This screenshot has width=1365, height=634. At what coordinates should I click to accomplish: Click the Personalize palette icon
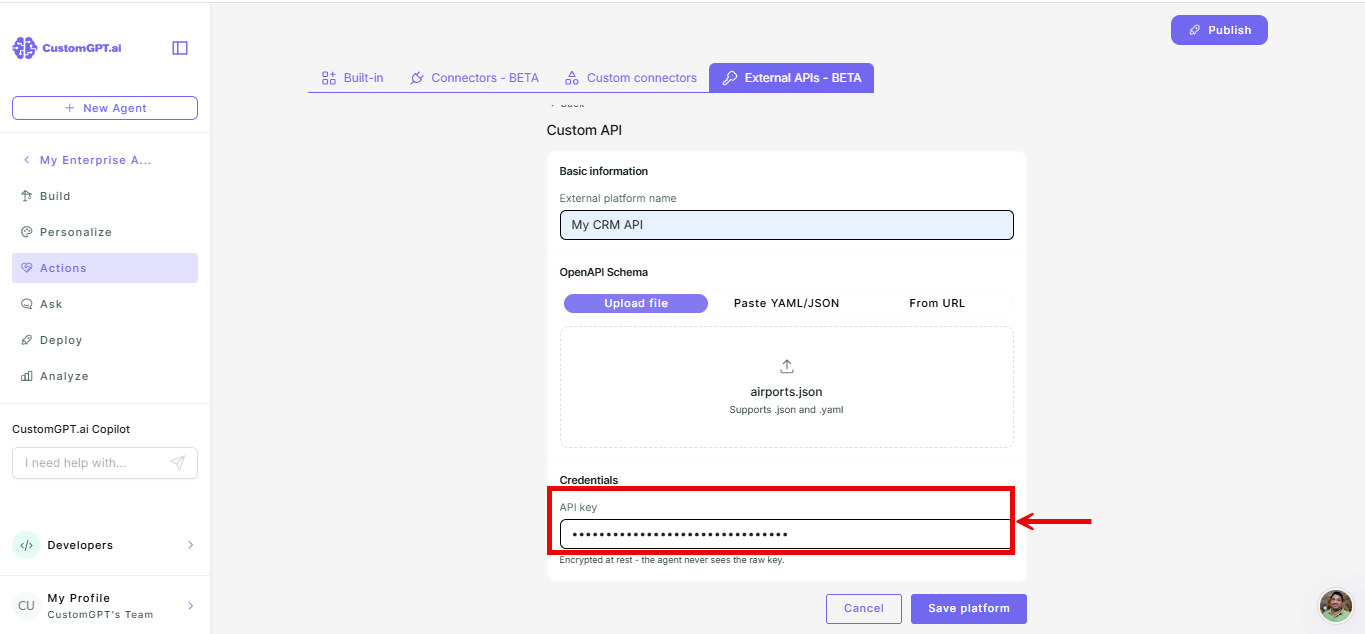pyautogui.click(x=27, y=232)
